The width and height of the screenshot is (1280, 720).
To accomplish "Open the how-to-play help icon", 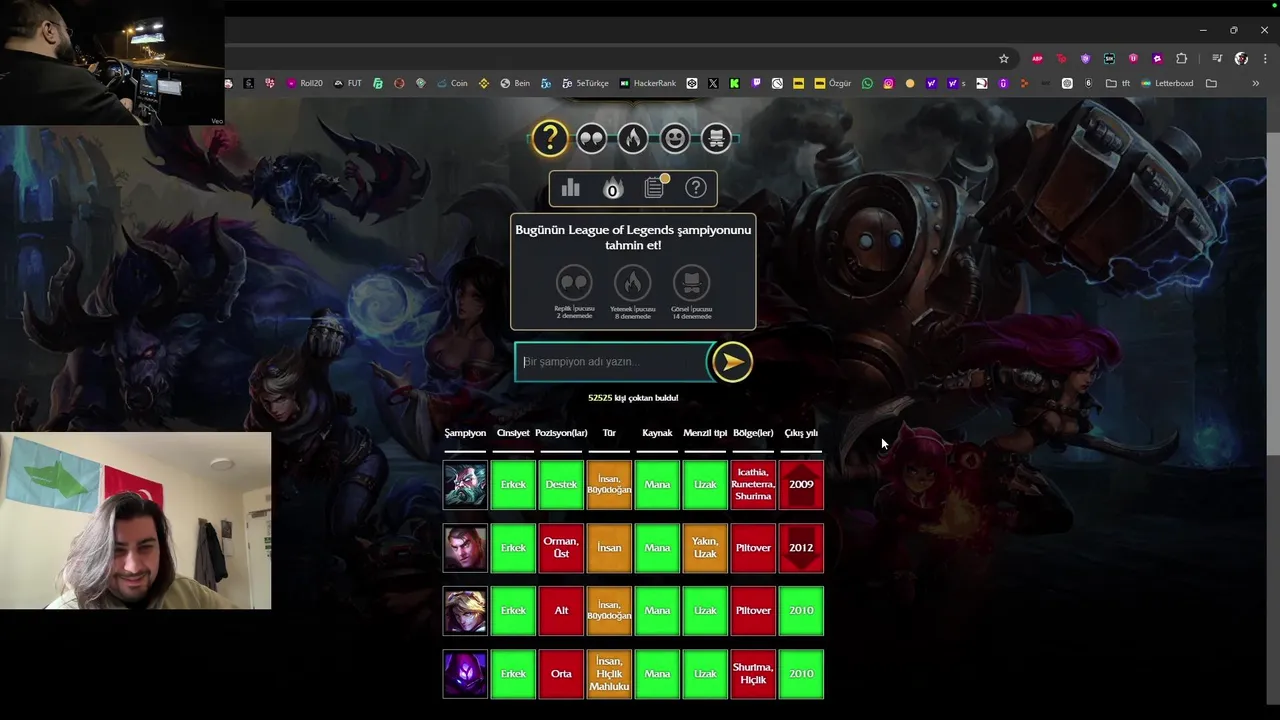I will (696, 188).
